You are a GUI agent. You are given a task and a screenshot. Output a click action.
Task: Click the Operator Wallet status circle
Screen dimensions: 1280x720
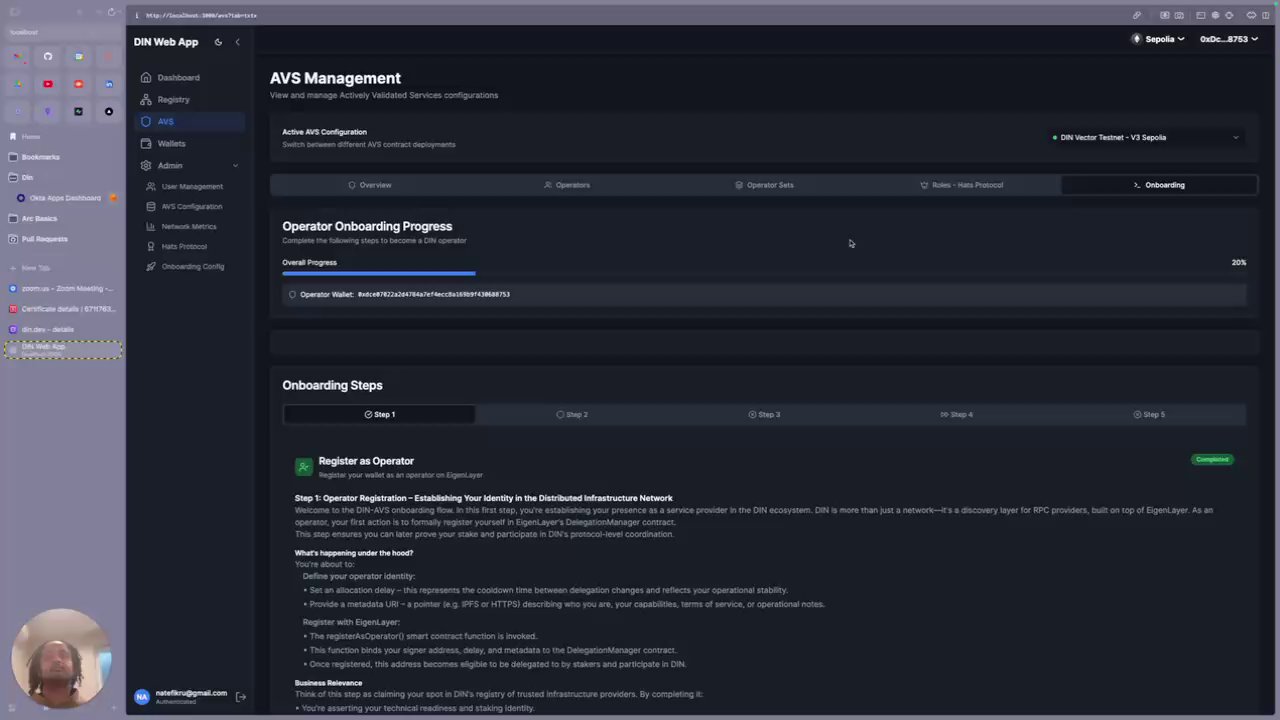click(x=292, y=294)
